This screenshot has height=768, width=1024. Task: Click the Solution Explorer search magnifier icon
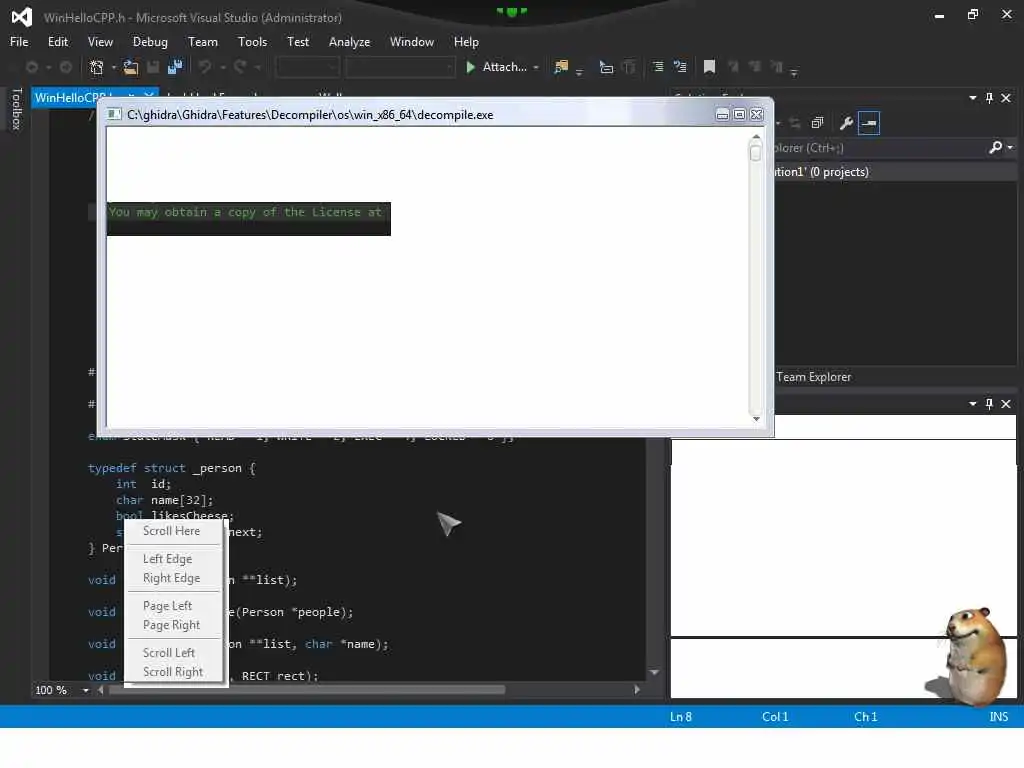click(995, 148)
